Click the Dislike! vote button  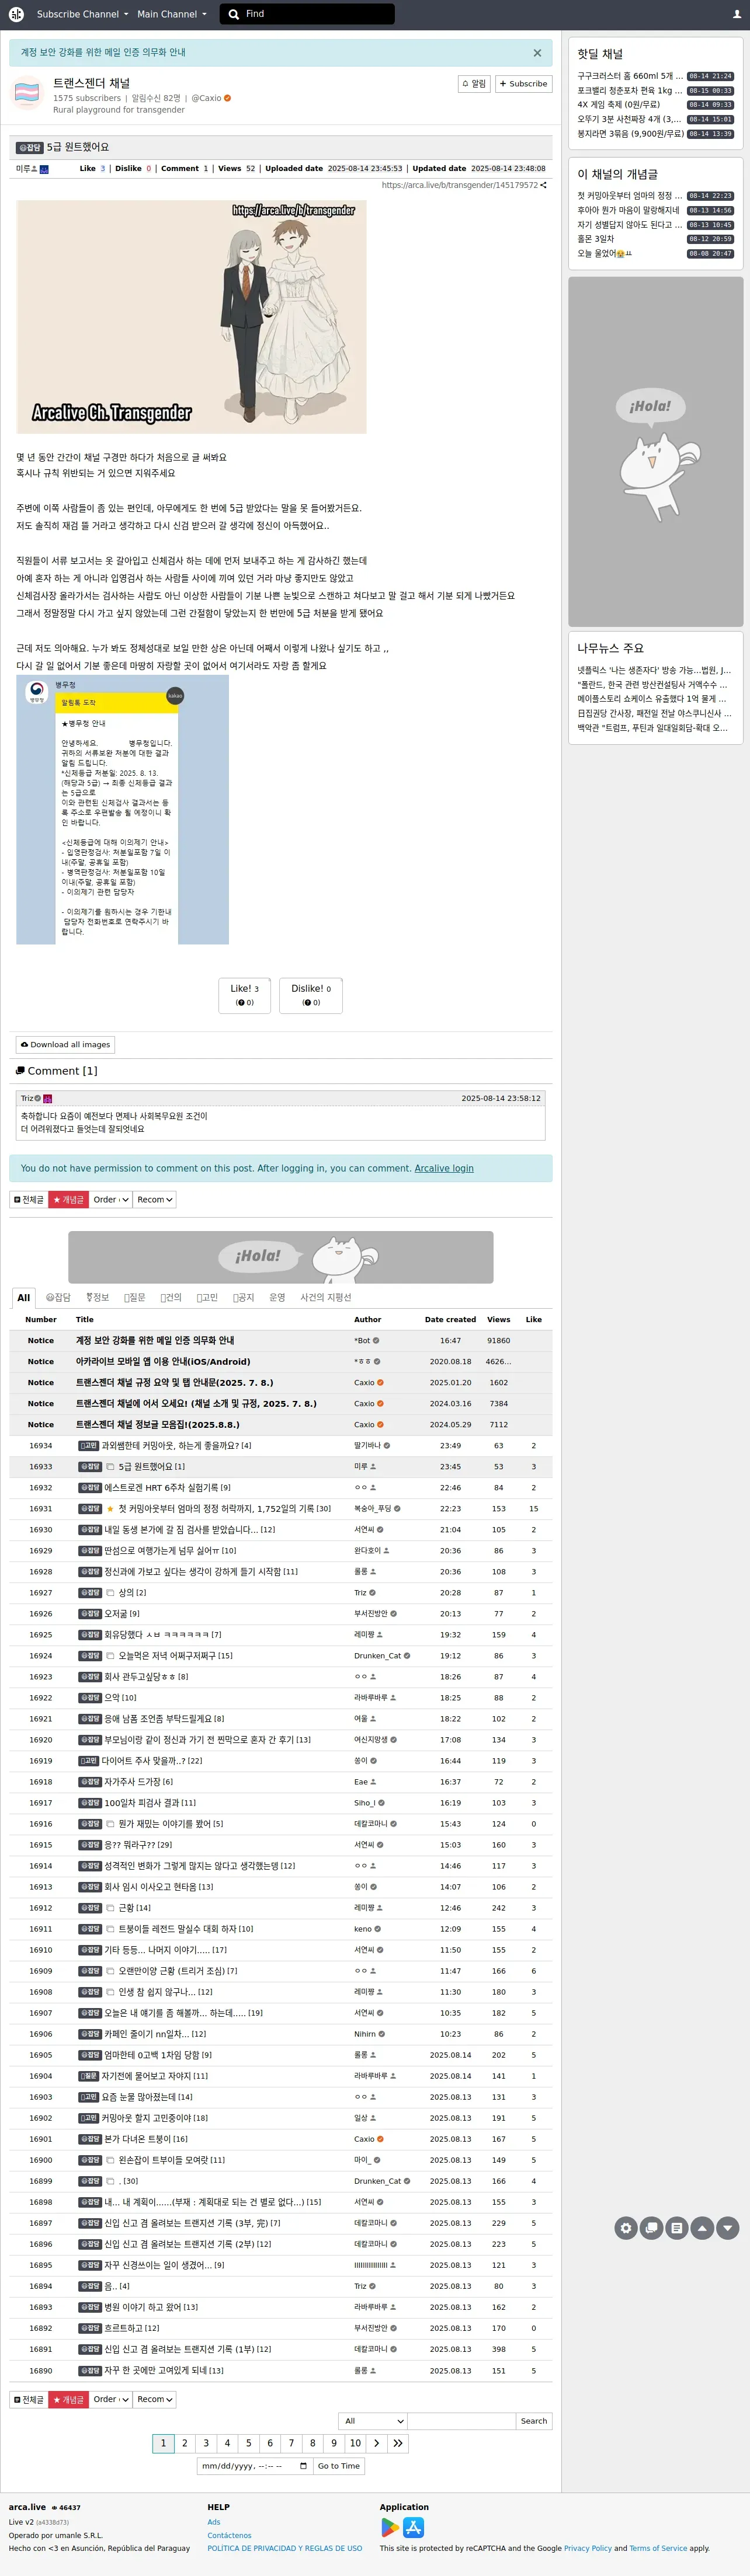click(311, 995)
